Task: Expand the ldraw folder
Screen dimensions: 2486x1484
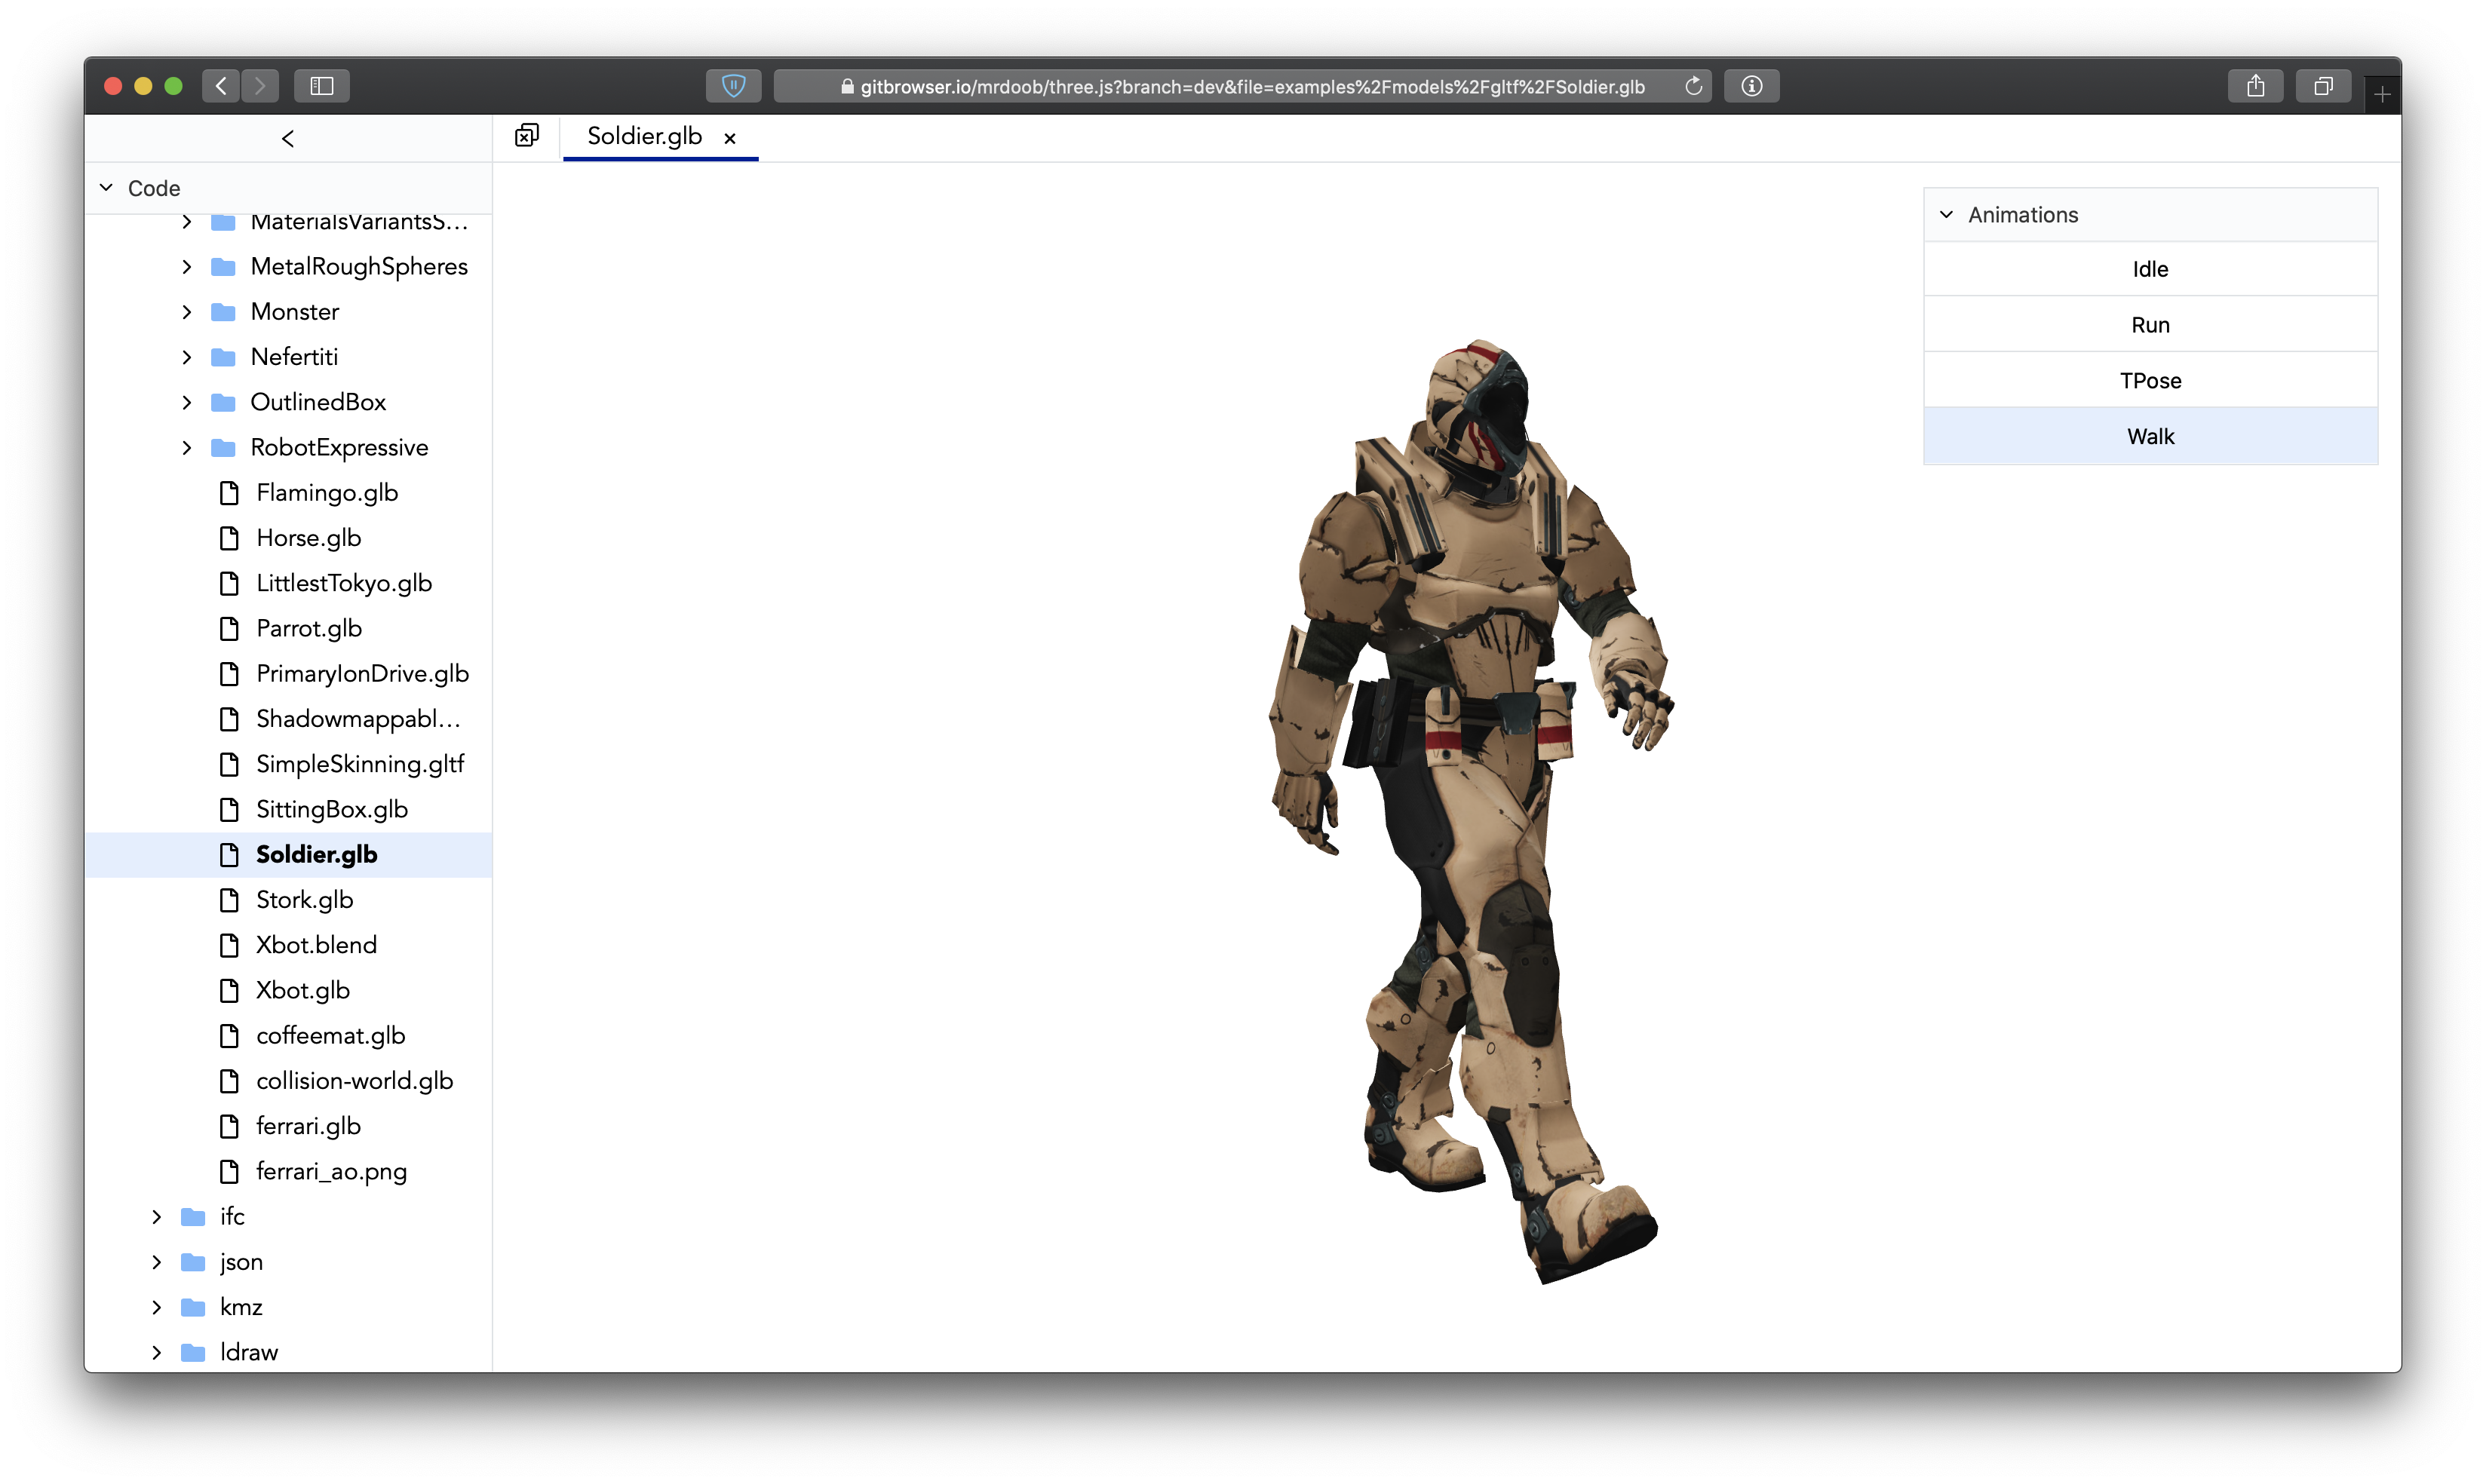Action: [157, 1352]
